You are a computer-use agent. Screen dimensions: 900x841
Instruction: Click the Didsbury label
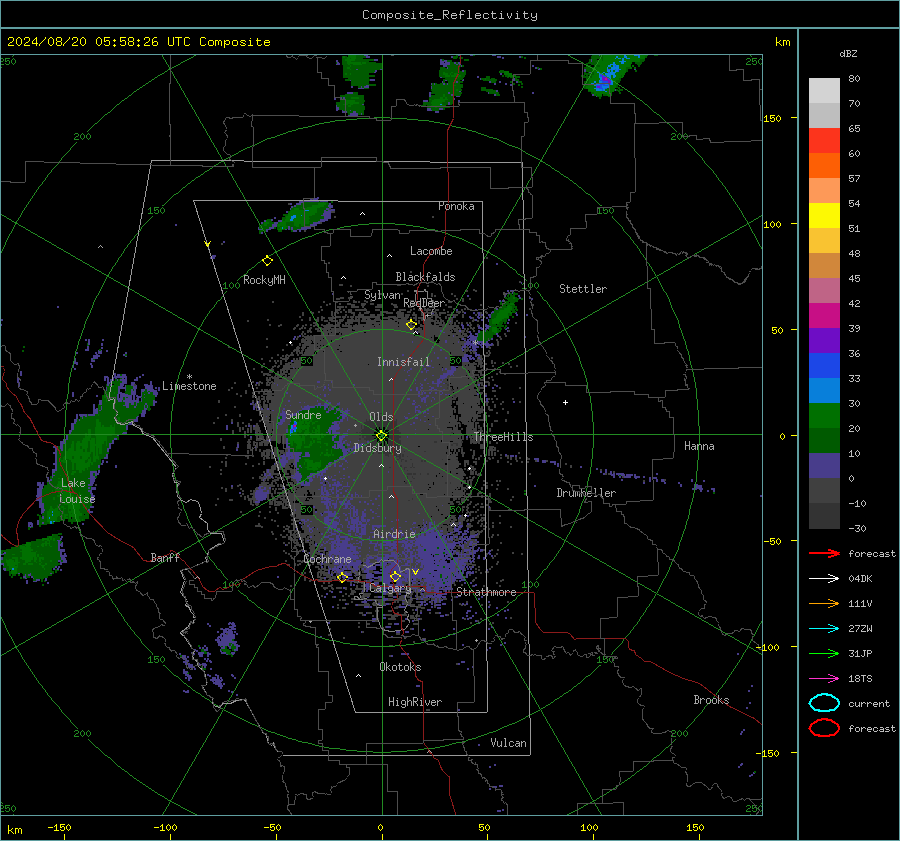[377, 448]
